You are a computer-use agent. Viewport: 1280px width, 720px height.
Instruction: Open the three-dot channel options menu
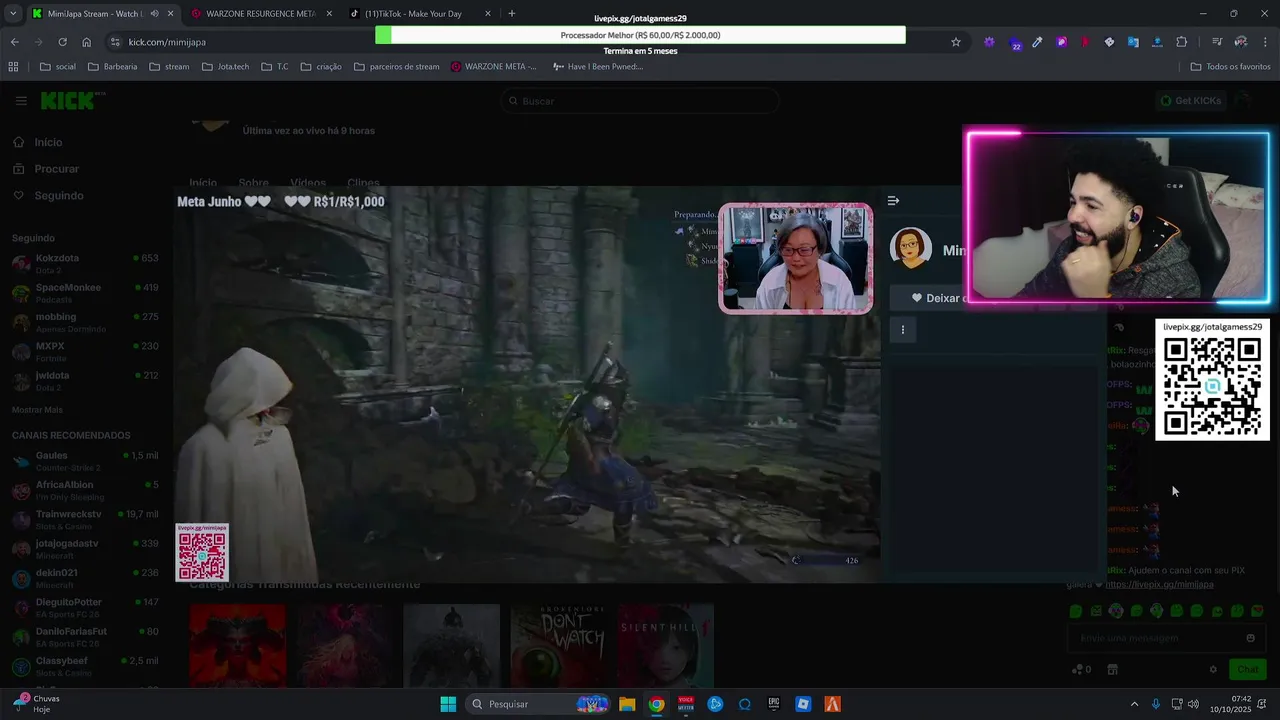coord(903,329)
